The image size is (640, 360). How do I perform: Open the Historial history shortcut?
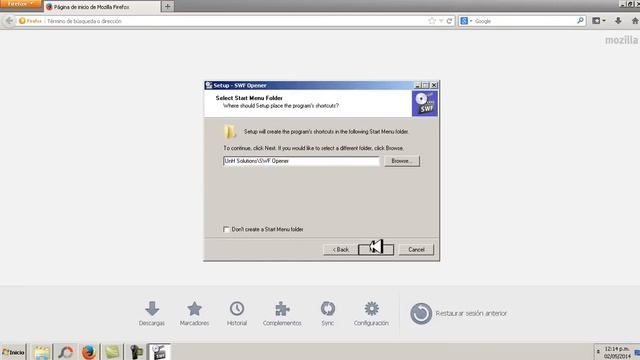[237, 313]
